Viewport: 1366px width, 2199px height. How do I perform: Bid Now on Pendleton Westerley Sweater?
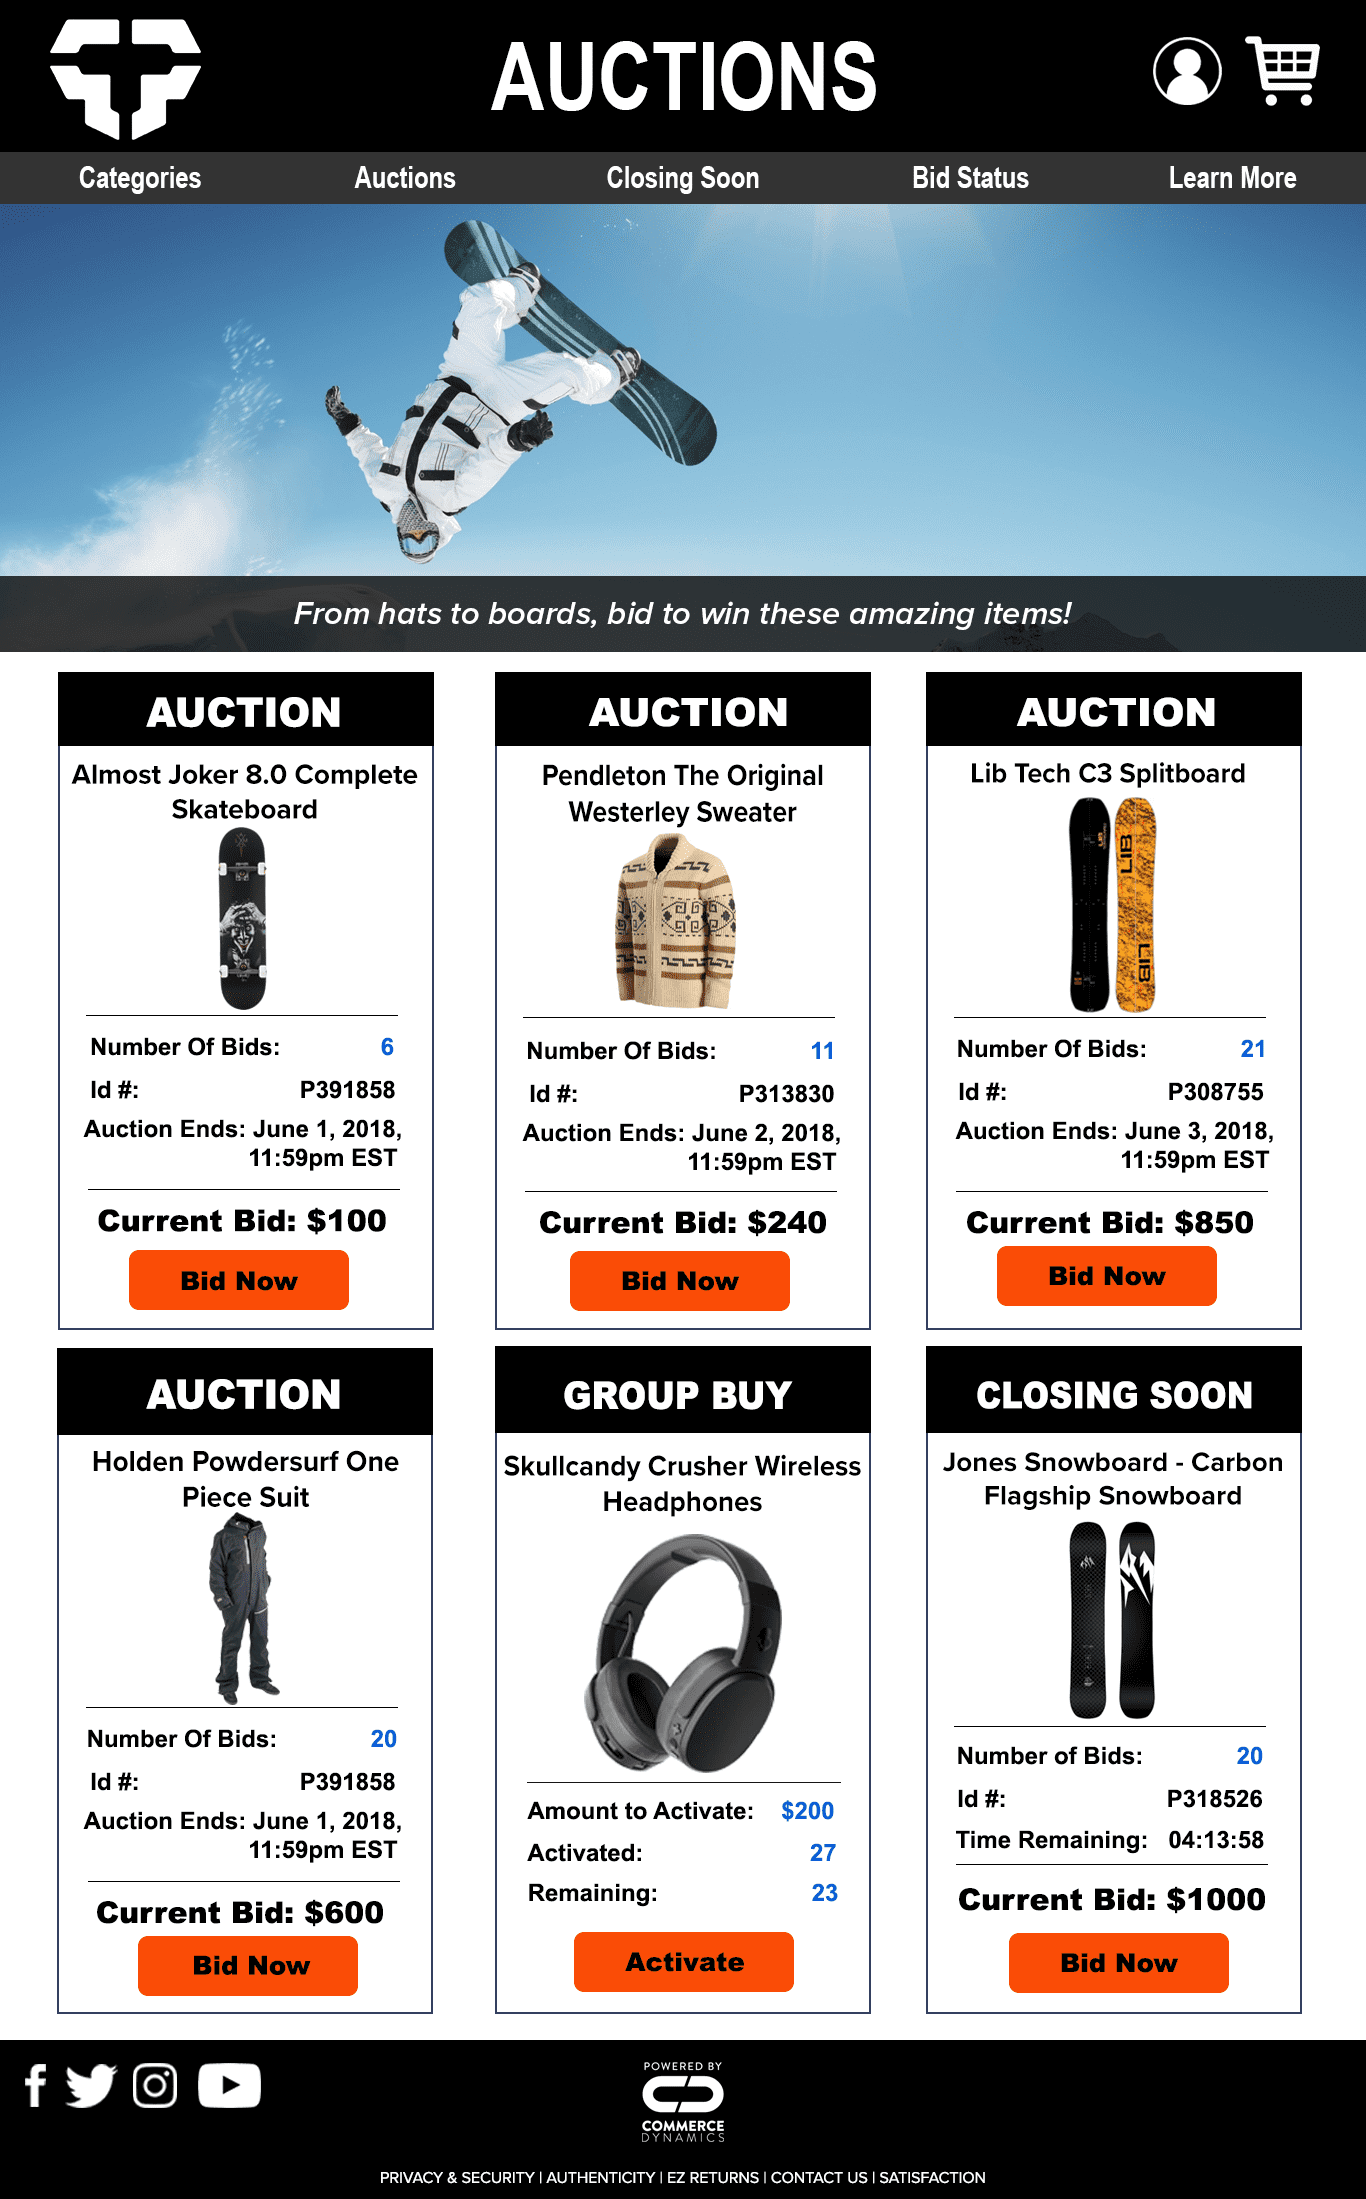click(680, 1281)
